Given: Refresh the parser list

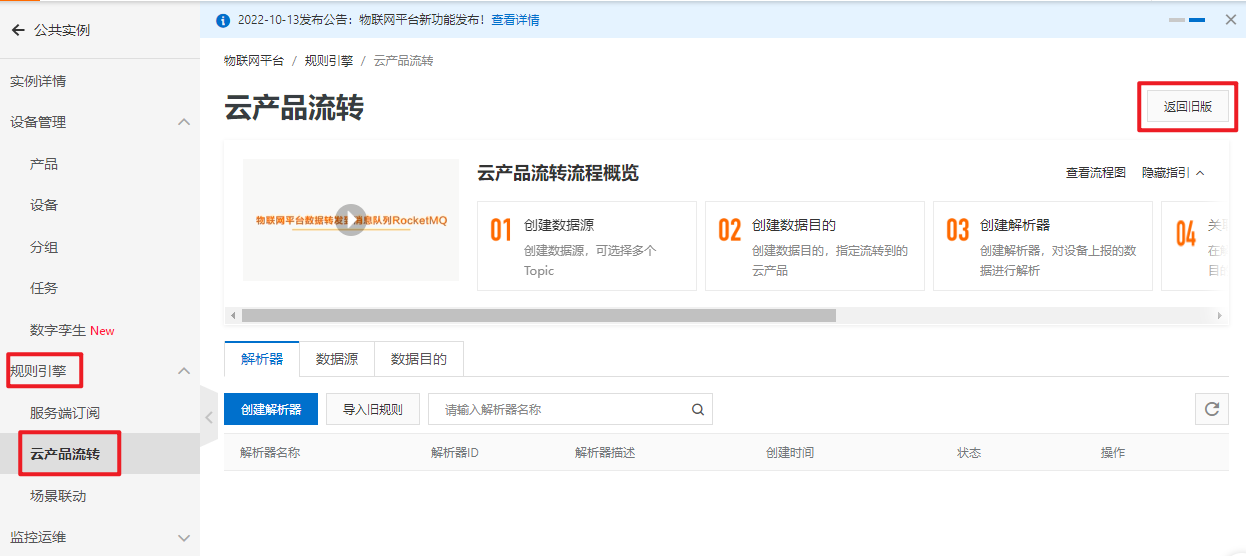Looking at the screenshot, I should pos(1212,409).
